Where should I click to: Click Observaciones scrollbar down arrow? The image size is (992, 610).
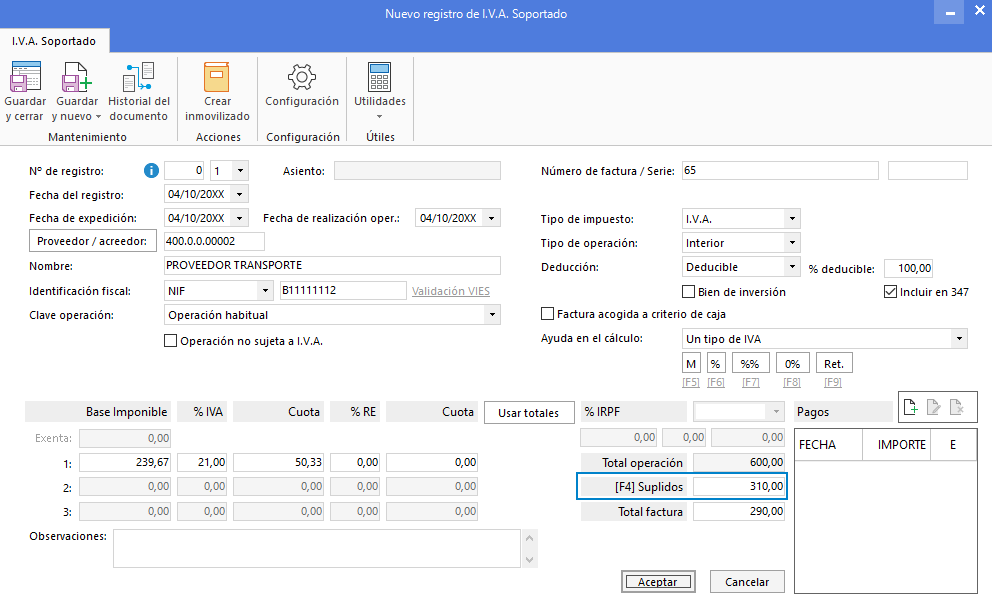[530, 559]
